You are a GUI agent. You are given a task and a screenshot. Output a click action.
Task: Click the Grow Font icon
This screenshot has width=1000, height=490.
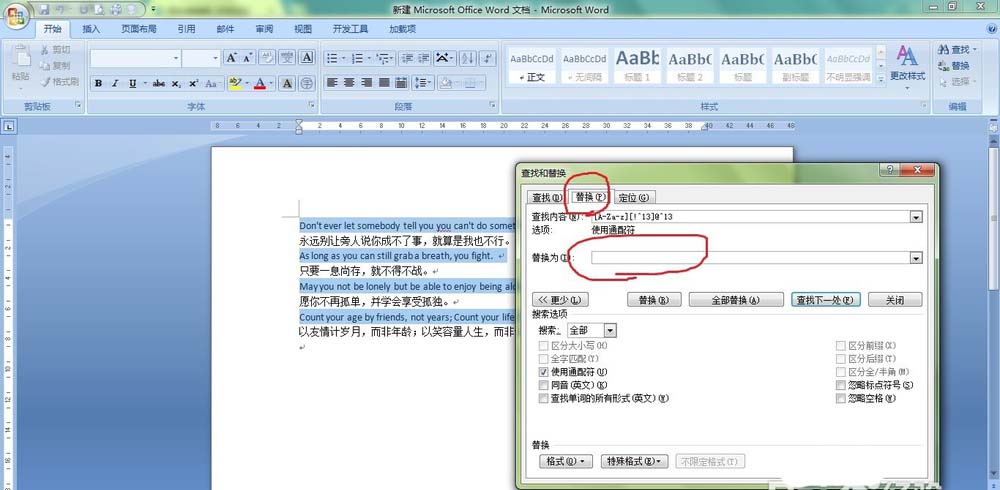point(231,58)
